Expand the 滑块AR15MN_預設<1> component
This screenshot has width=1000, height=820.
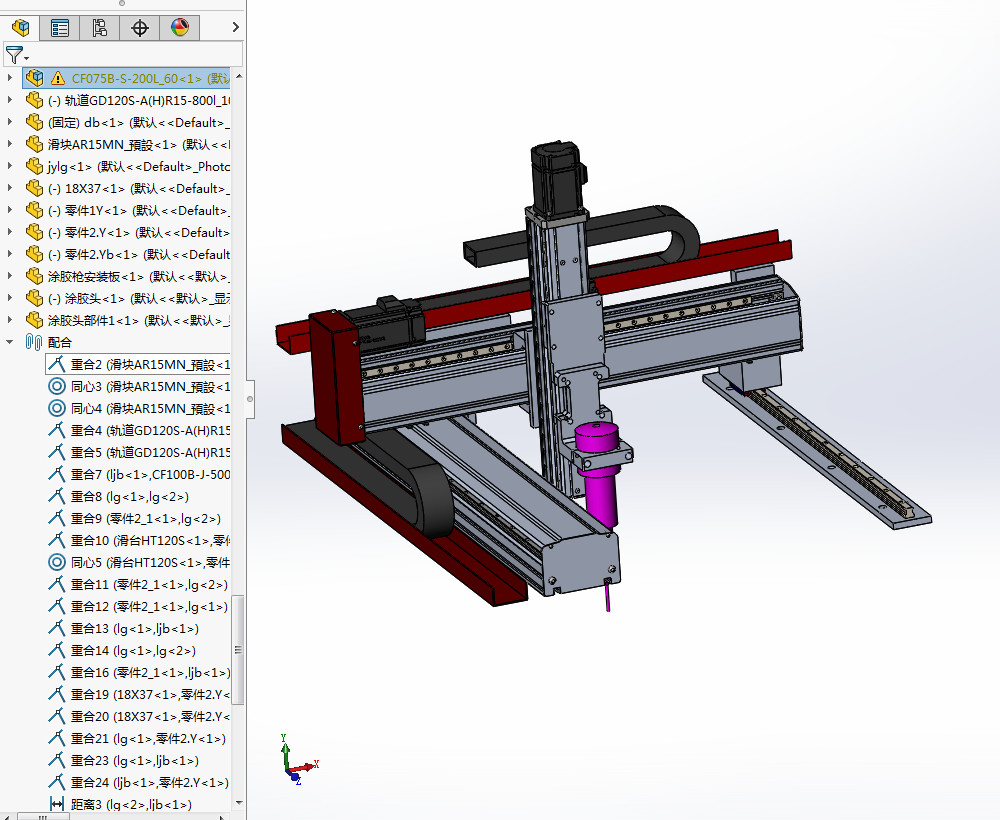point(9,144)
